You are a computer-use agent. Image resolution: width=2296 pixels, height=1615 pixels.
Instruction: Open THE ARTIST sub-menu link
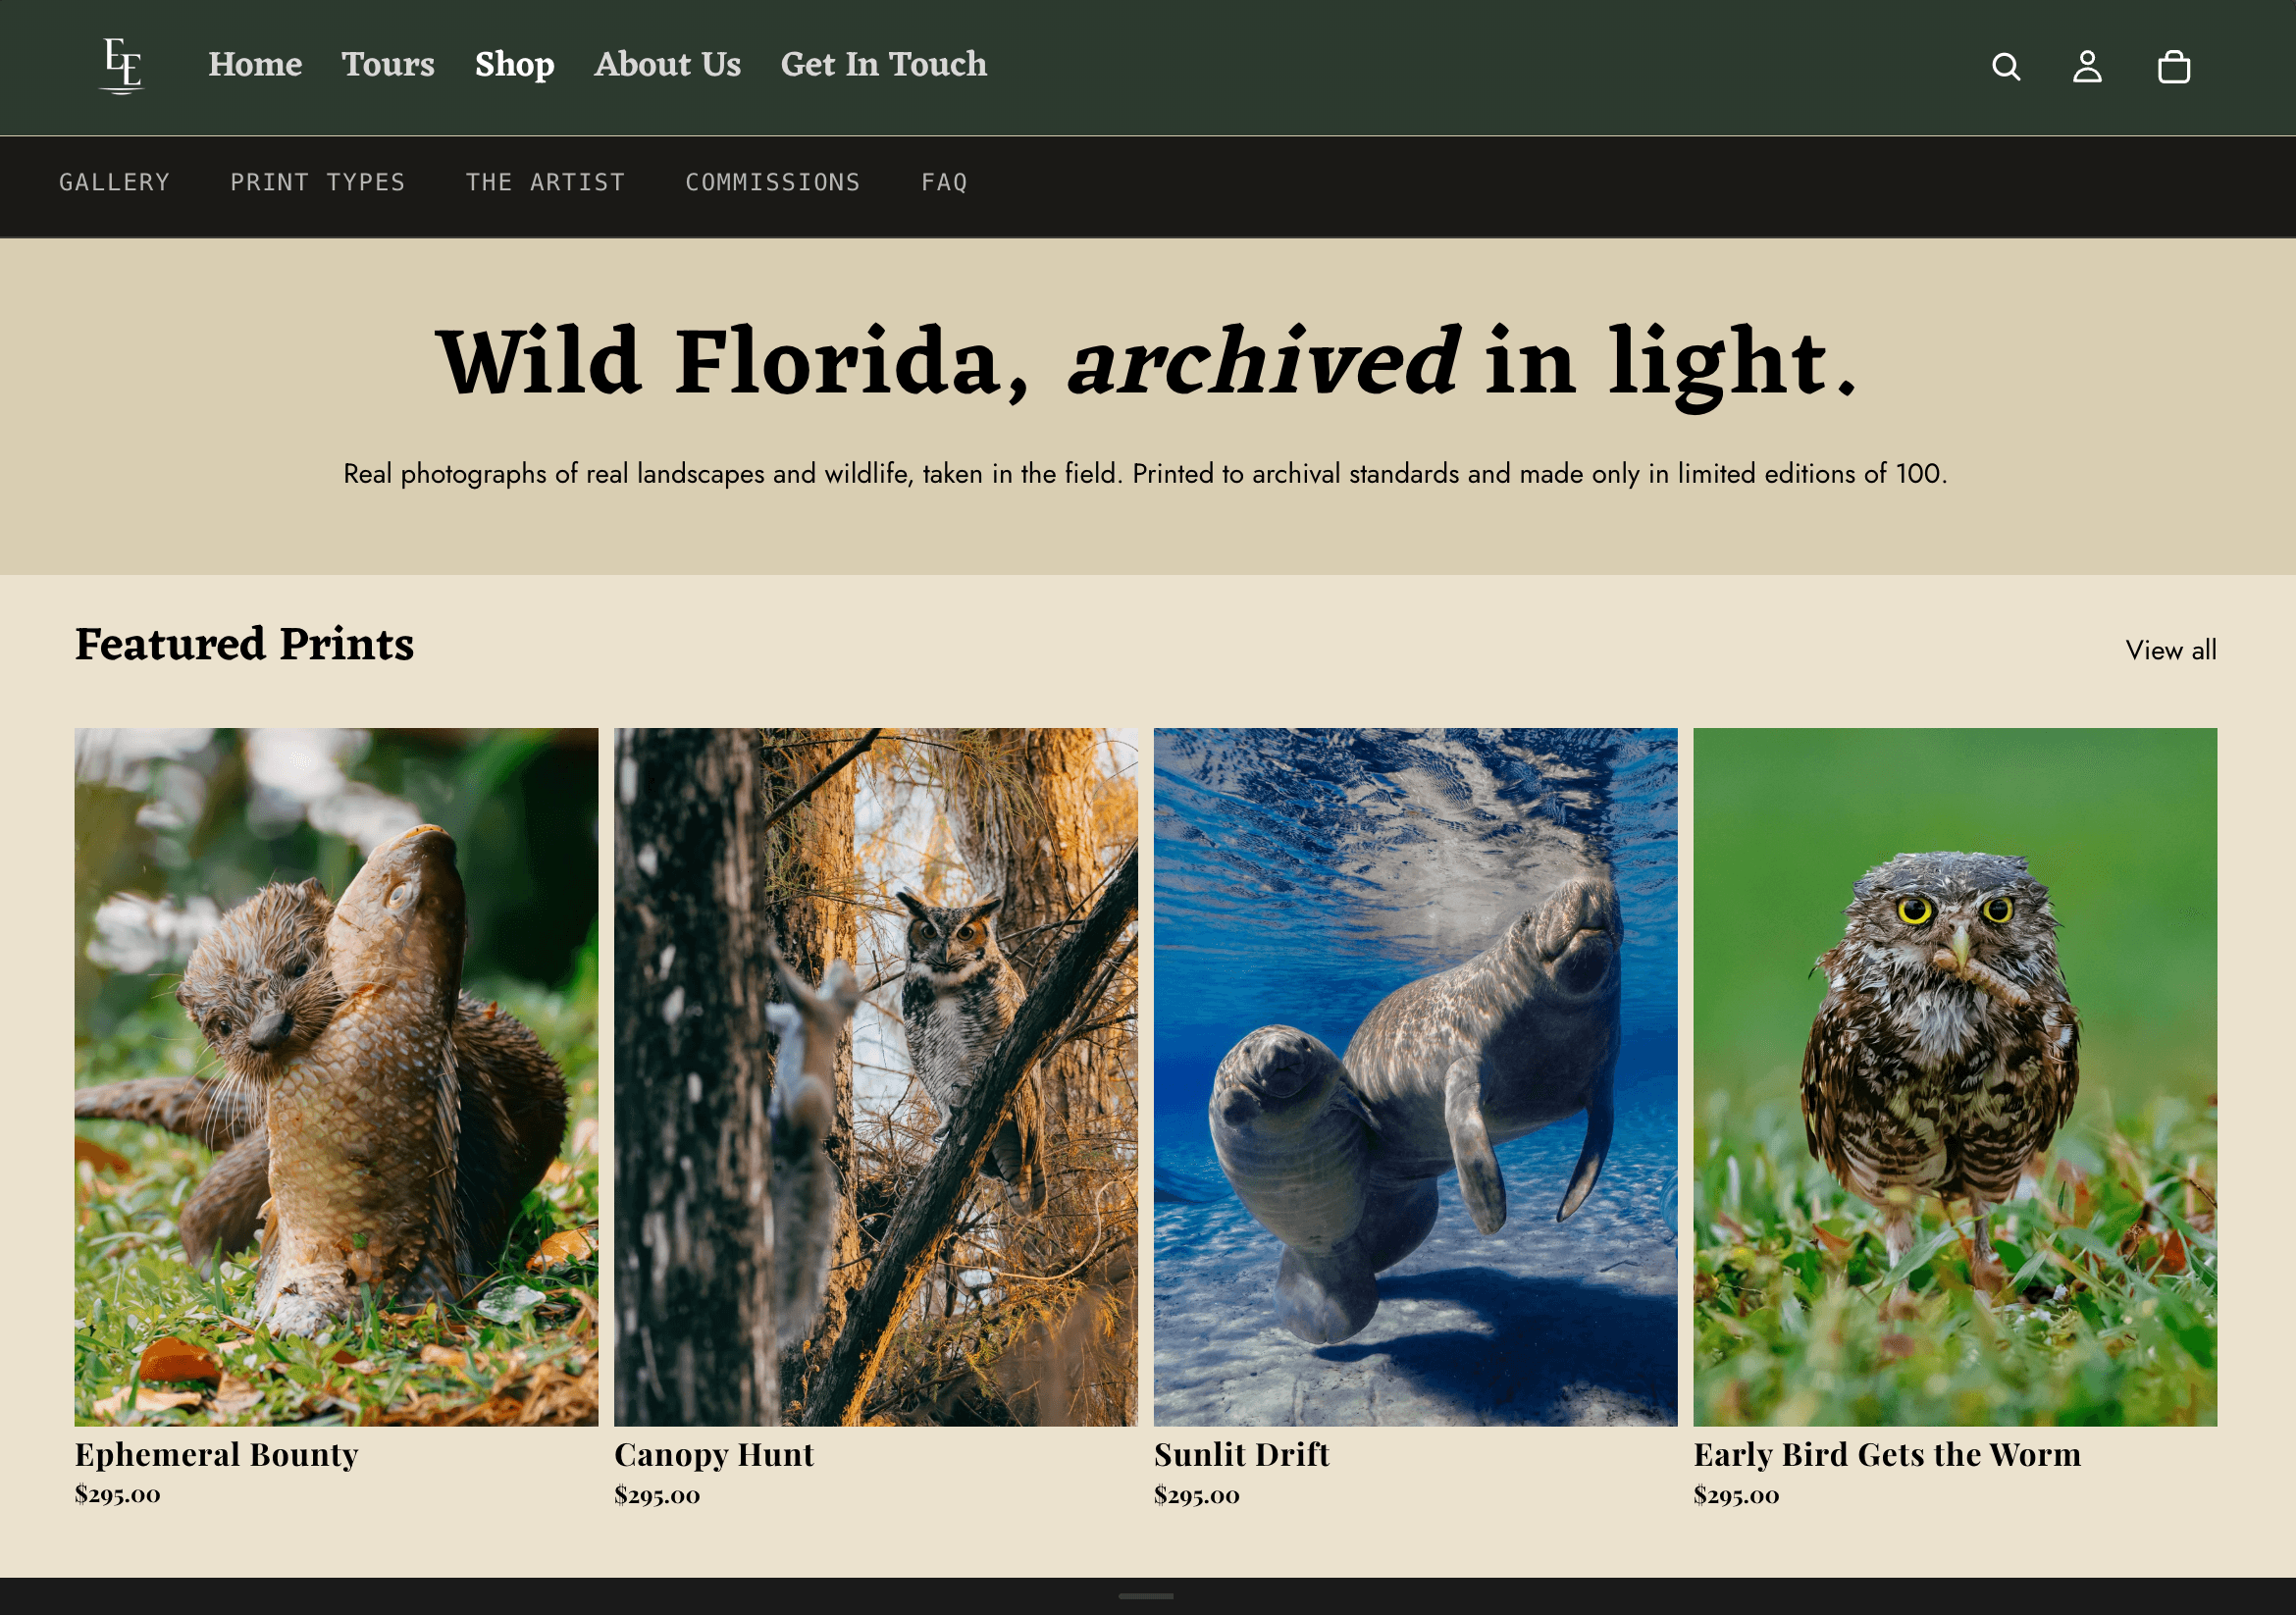point(545,183)
